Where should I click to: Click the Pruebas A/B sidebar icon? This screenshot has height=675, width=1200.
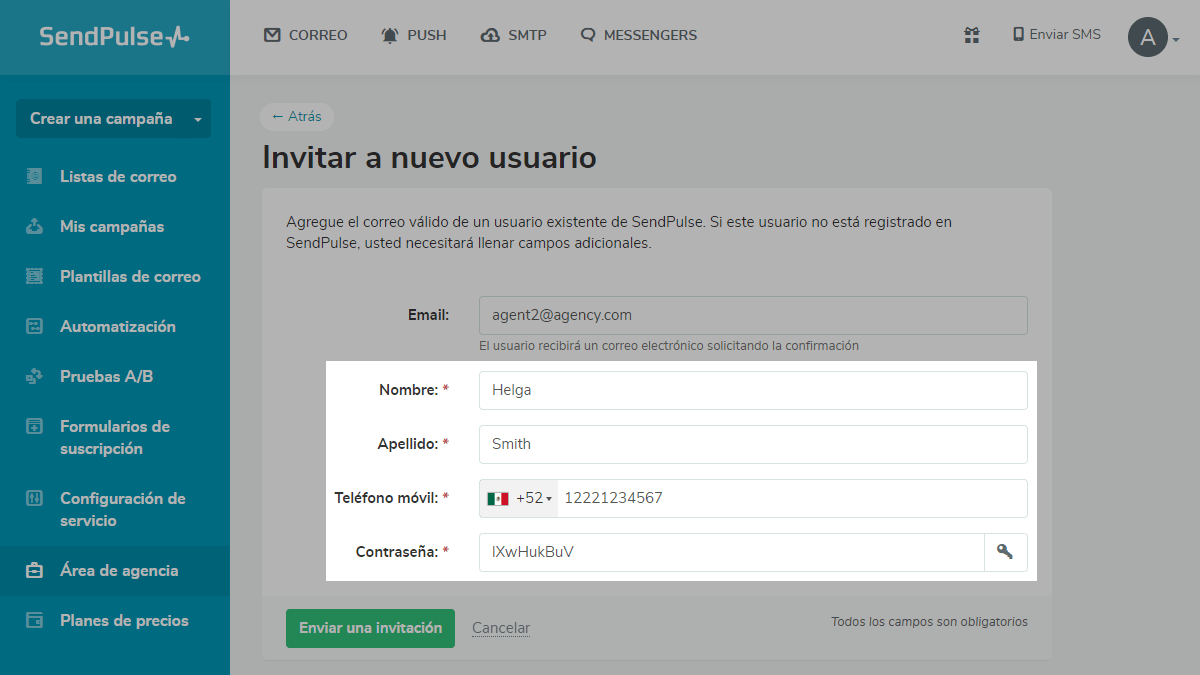[35, 376]
